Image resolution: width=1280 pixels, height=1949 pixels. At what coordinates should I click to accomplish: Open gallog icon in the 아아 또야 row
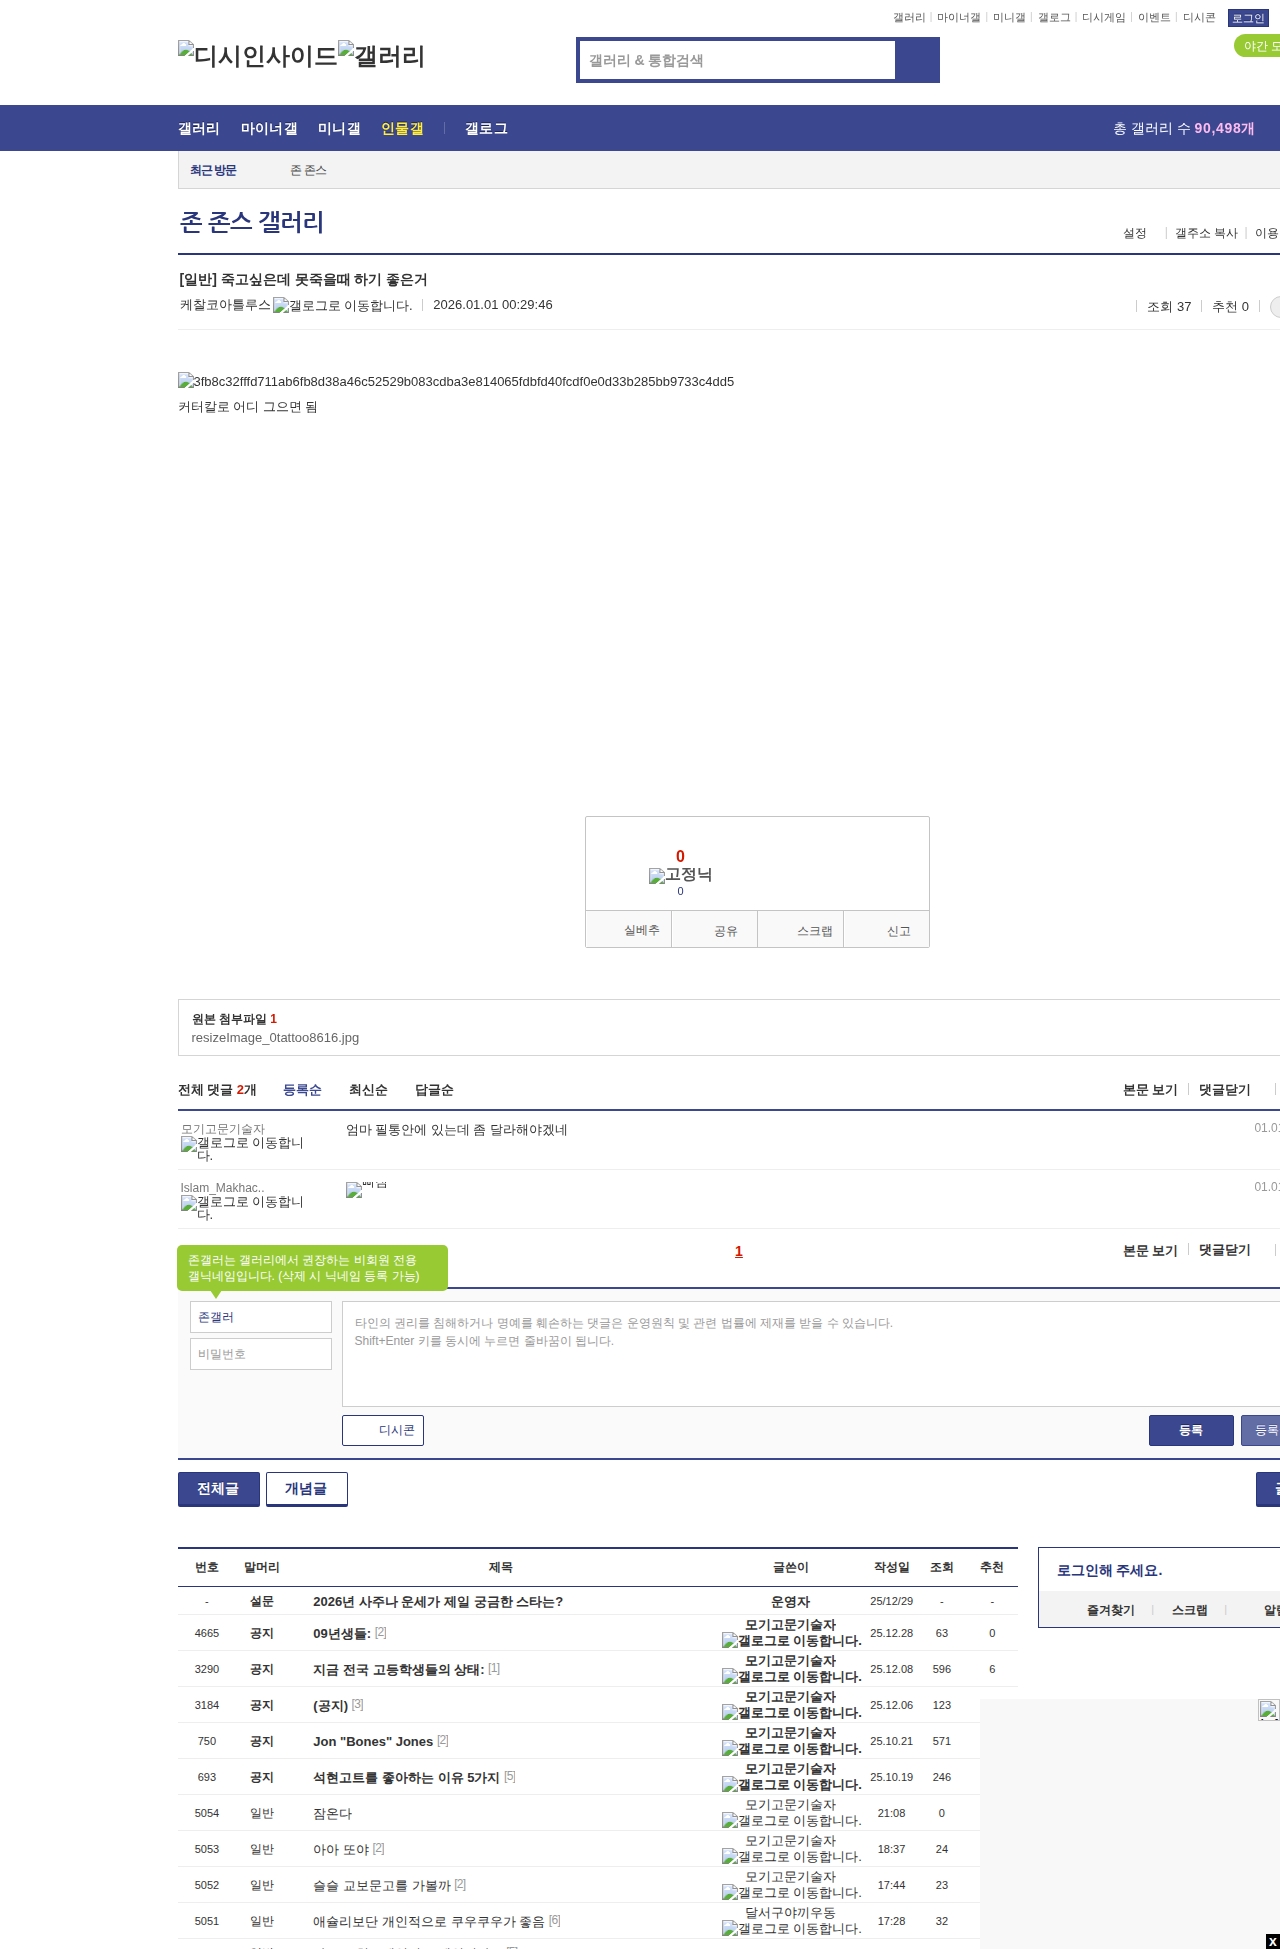[x=792, y=1856]
